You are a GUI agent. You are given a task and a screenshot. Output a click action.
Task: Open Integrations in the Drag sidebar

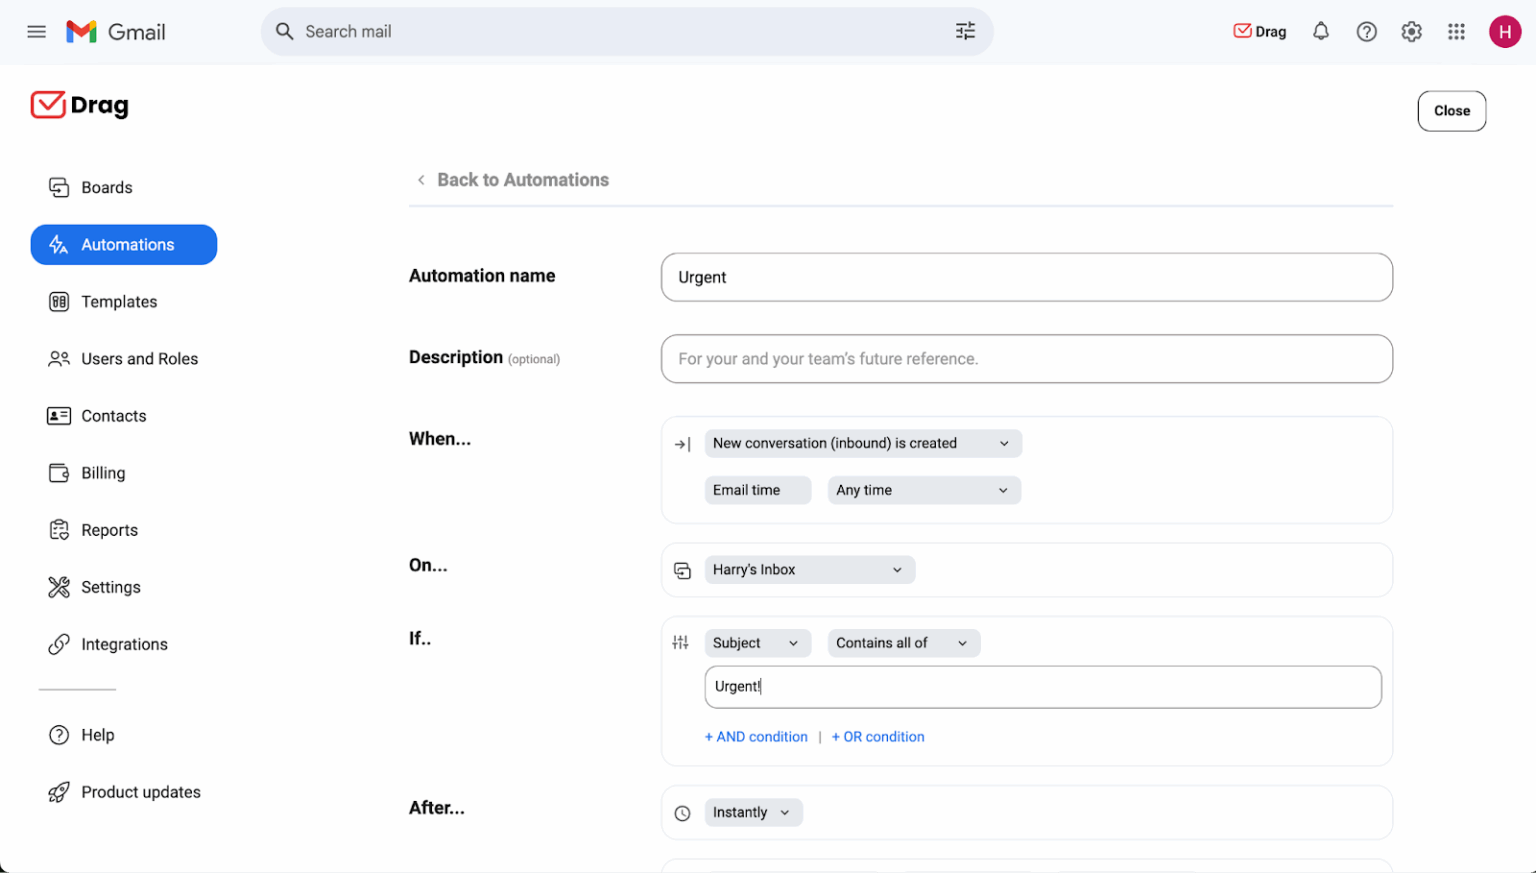coord(124,644)
